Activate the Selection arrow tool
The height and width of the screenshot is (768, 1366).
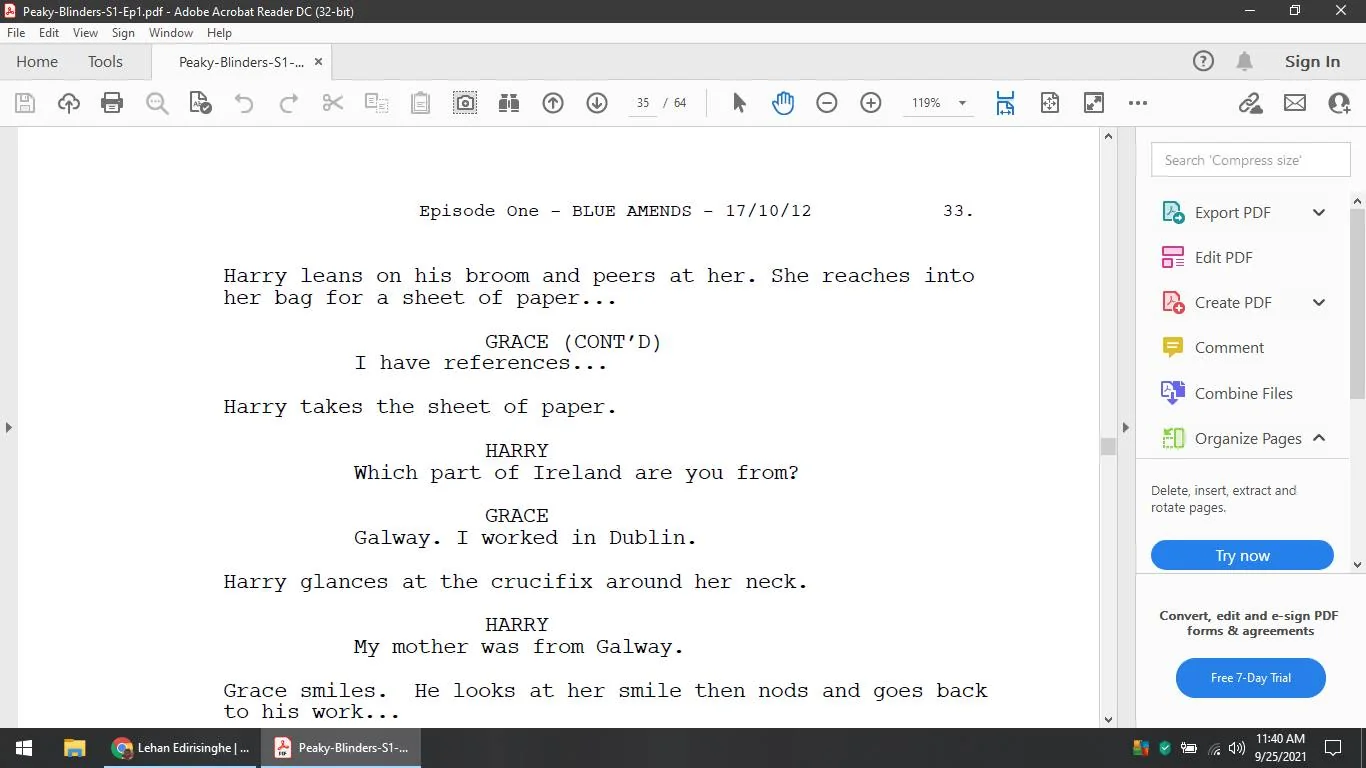point(739,103)
